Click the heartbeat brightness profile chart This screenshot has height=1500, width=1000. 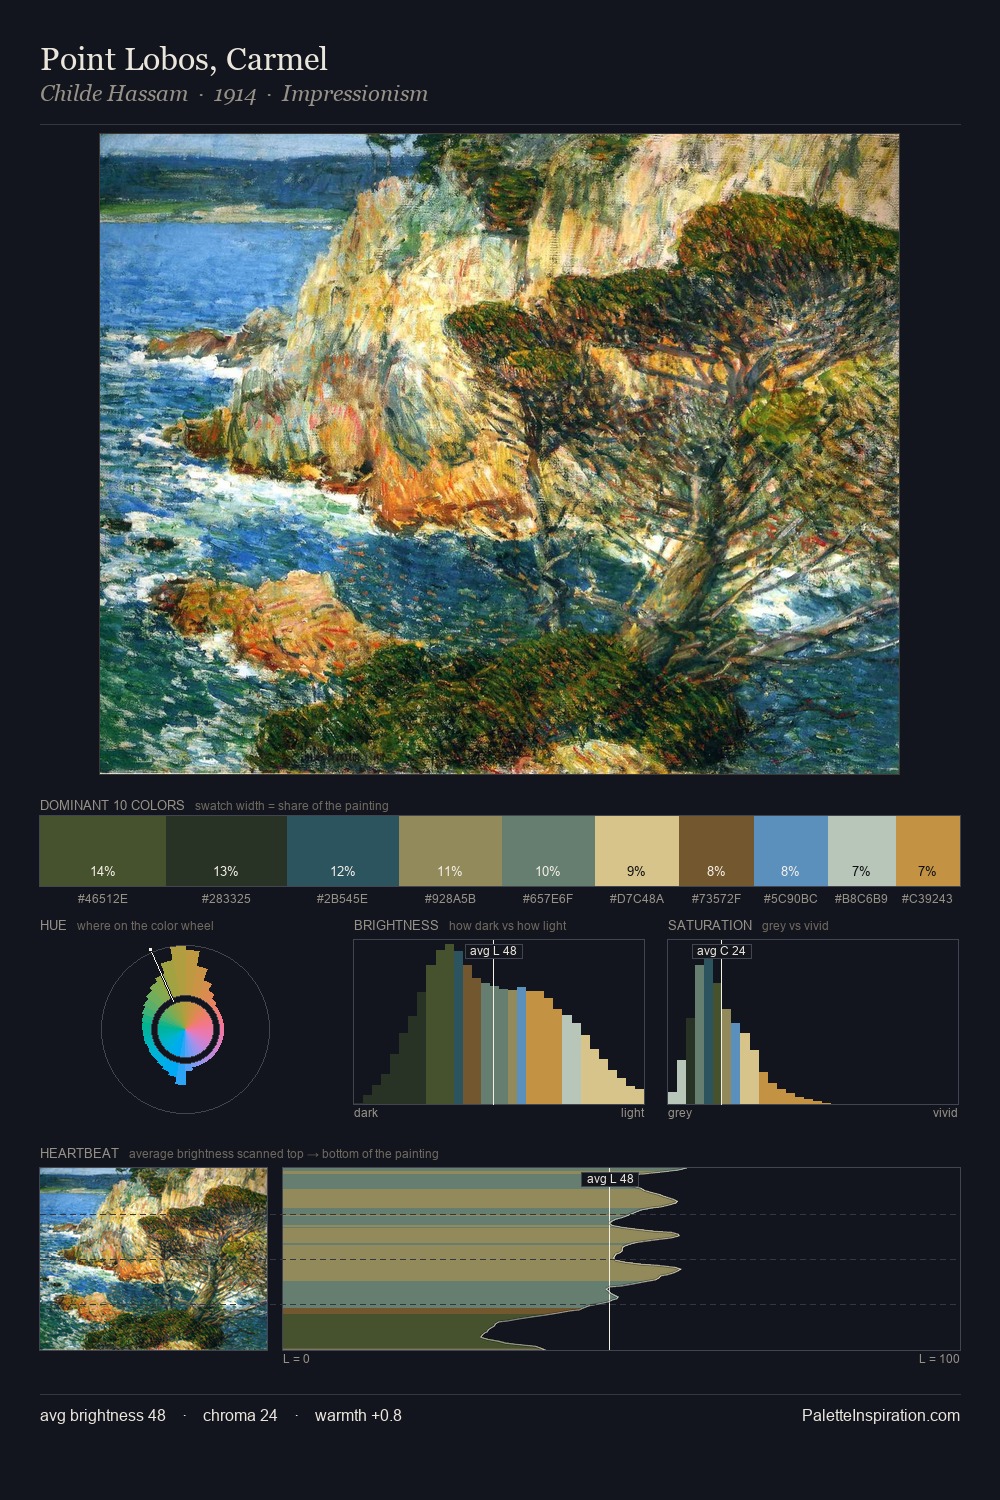(x=621, y=1259)
